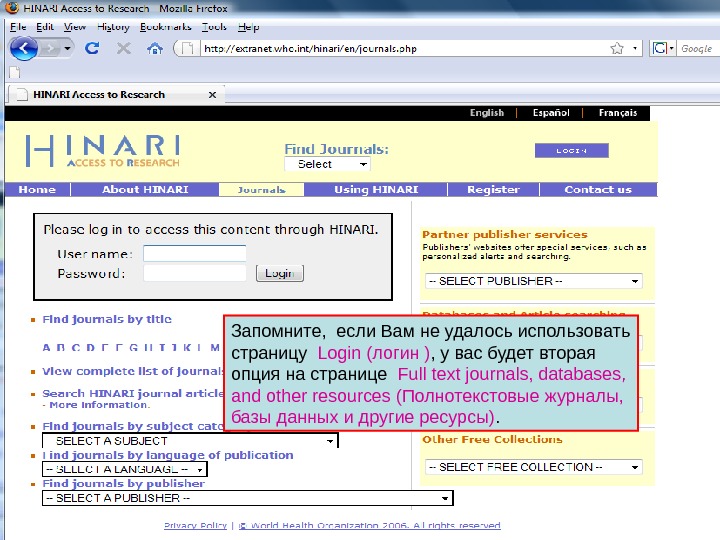
Task: Choose letter C in journals alphabet
Action: coord(76,348)
